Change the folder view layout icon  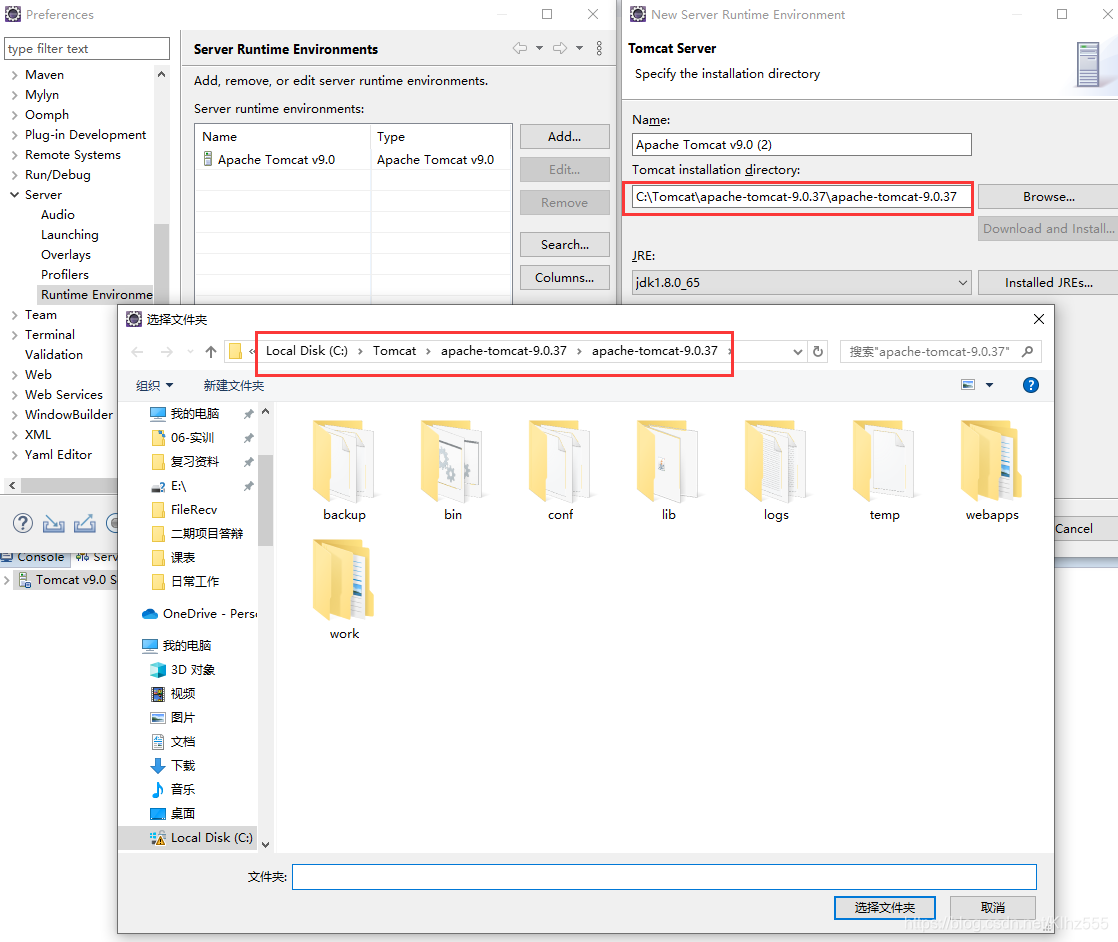coord(968,385)
